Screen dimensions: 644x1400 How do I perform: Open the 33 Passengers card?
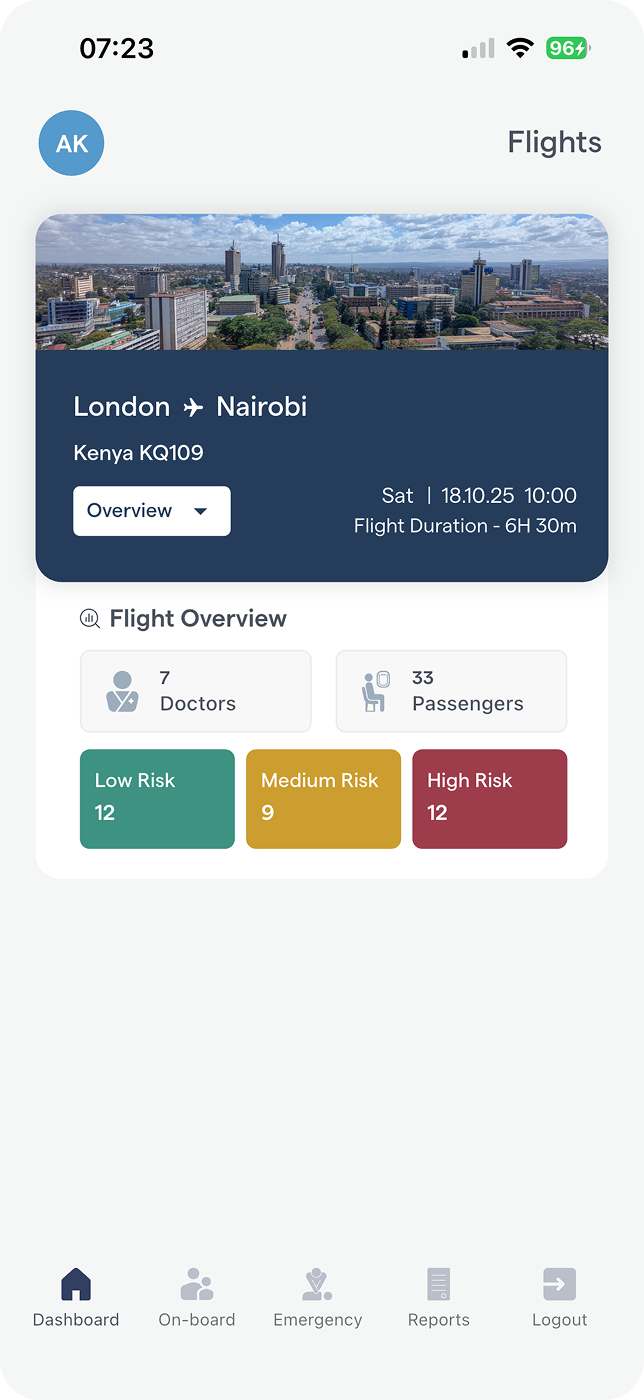pos(451,691)
